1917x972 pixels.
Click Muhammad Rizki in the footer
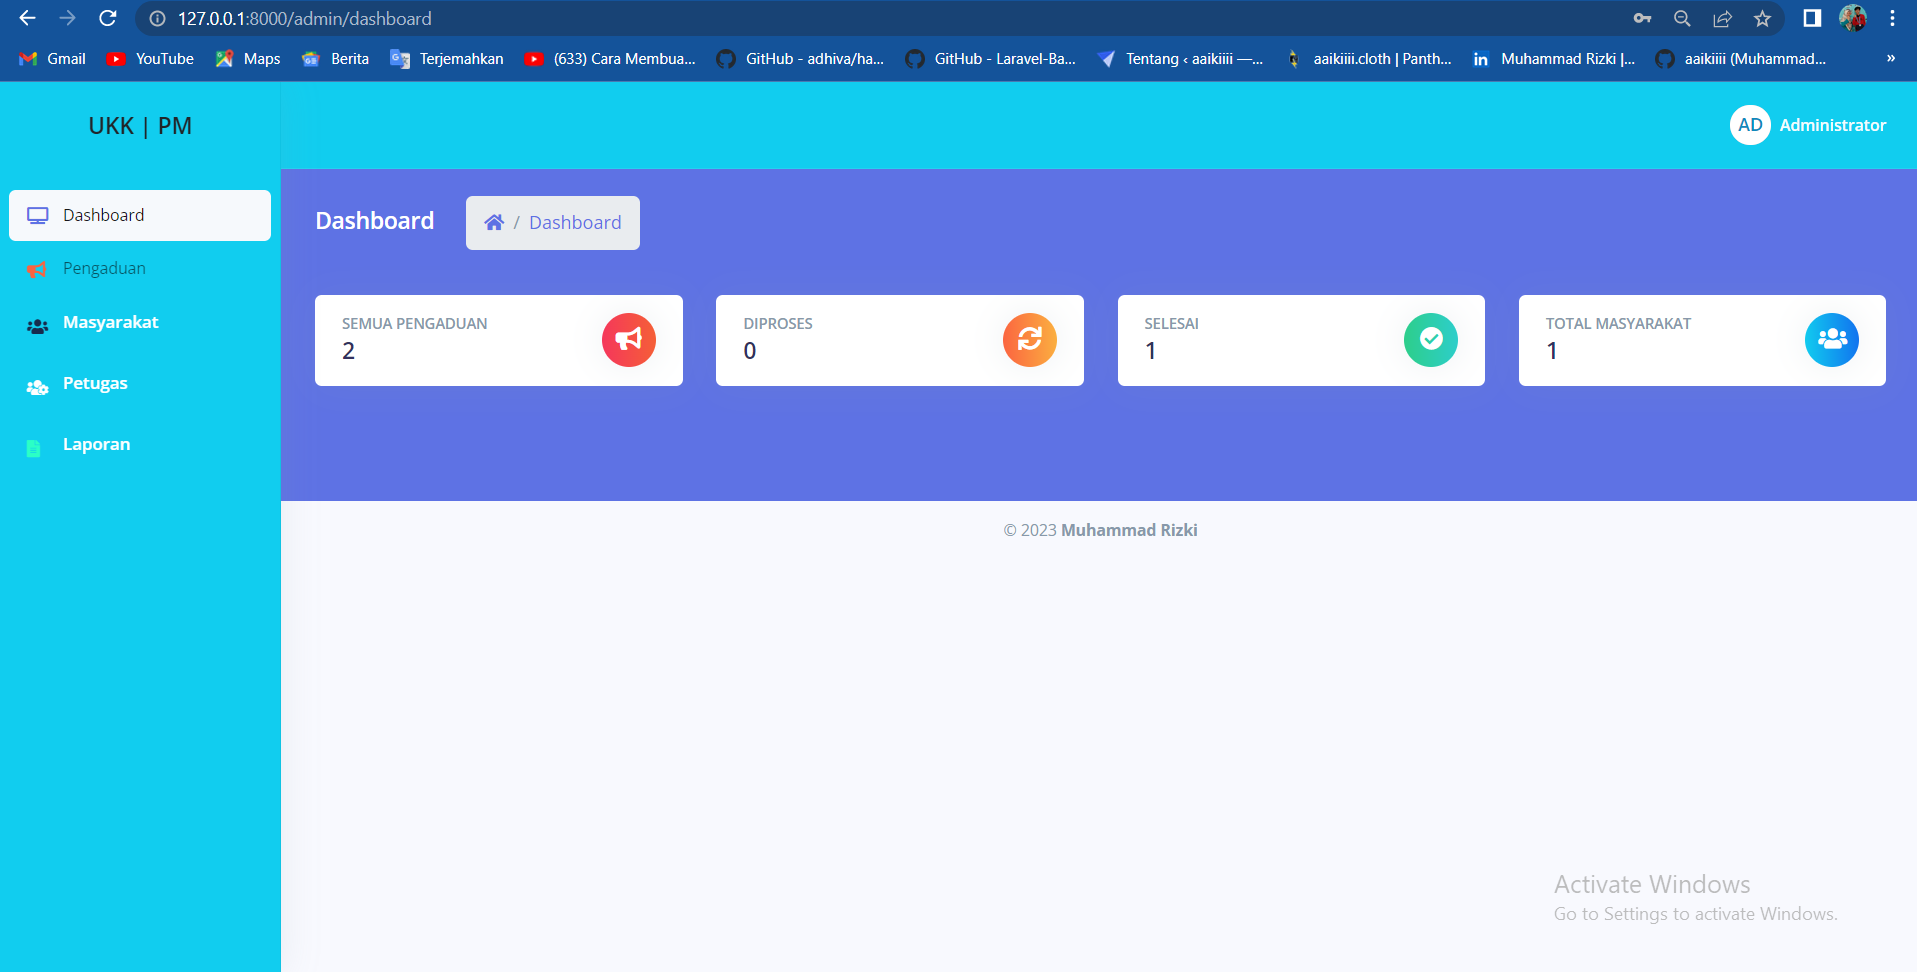(x=1129, y=530)
